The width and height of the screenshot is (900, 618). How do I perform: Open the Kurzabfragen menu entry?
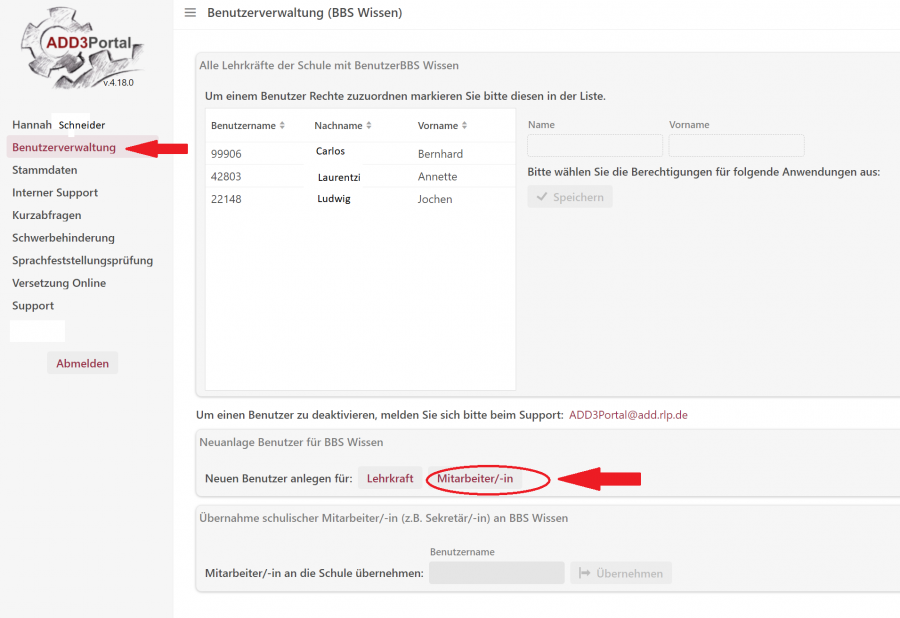tap(47, 215)
